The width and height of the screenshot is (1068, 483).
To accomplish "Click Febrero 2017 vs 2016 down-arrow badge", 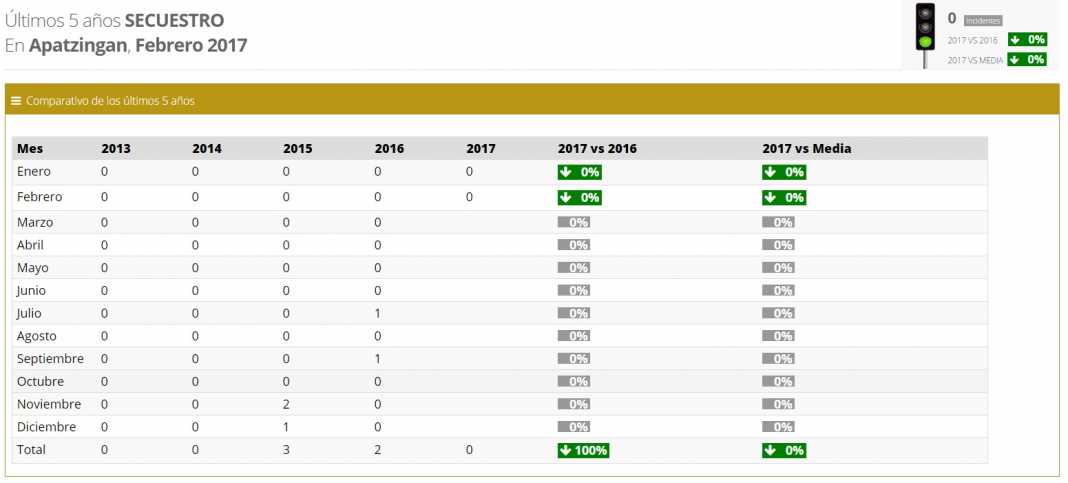I will pos(579,198).
